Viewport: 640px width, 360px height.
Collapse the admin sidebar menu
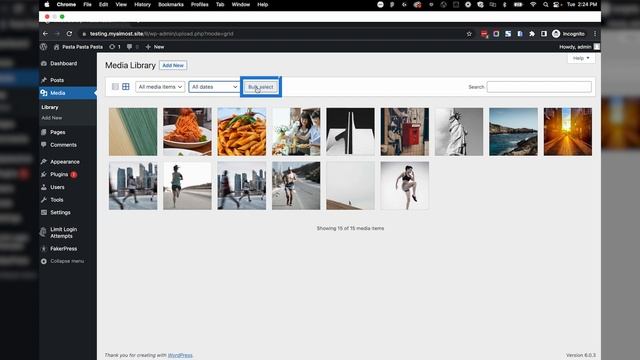click(x=67, y=261)
